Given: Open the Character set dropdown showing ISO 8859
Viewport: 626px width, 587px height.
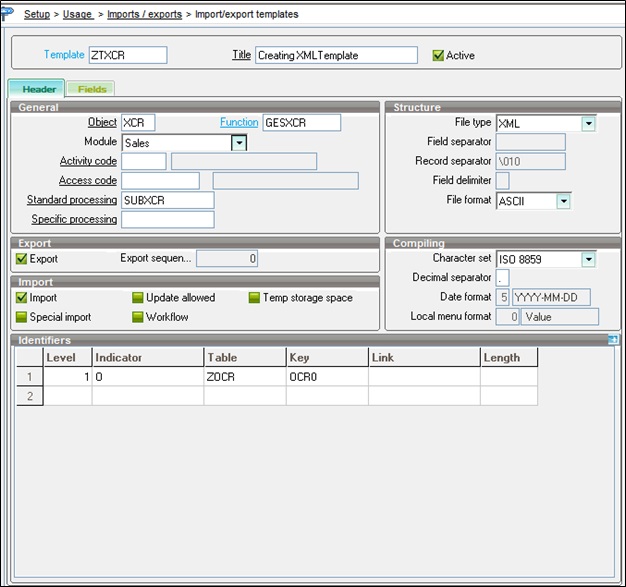Looking at the screenshot, I should click(588, 259).
